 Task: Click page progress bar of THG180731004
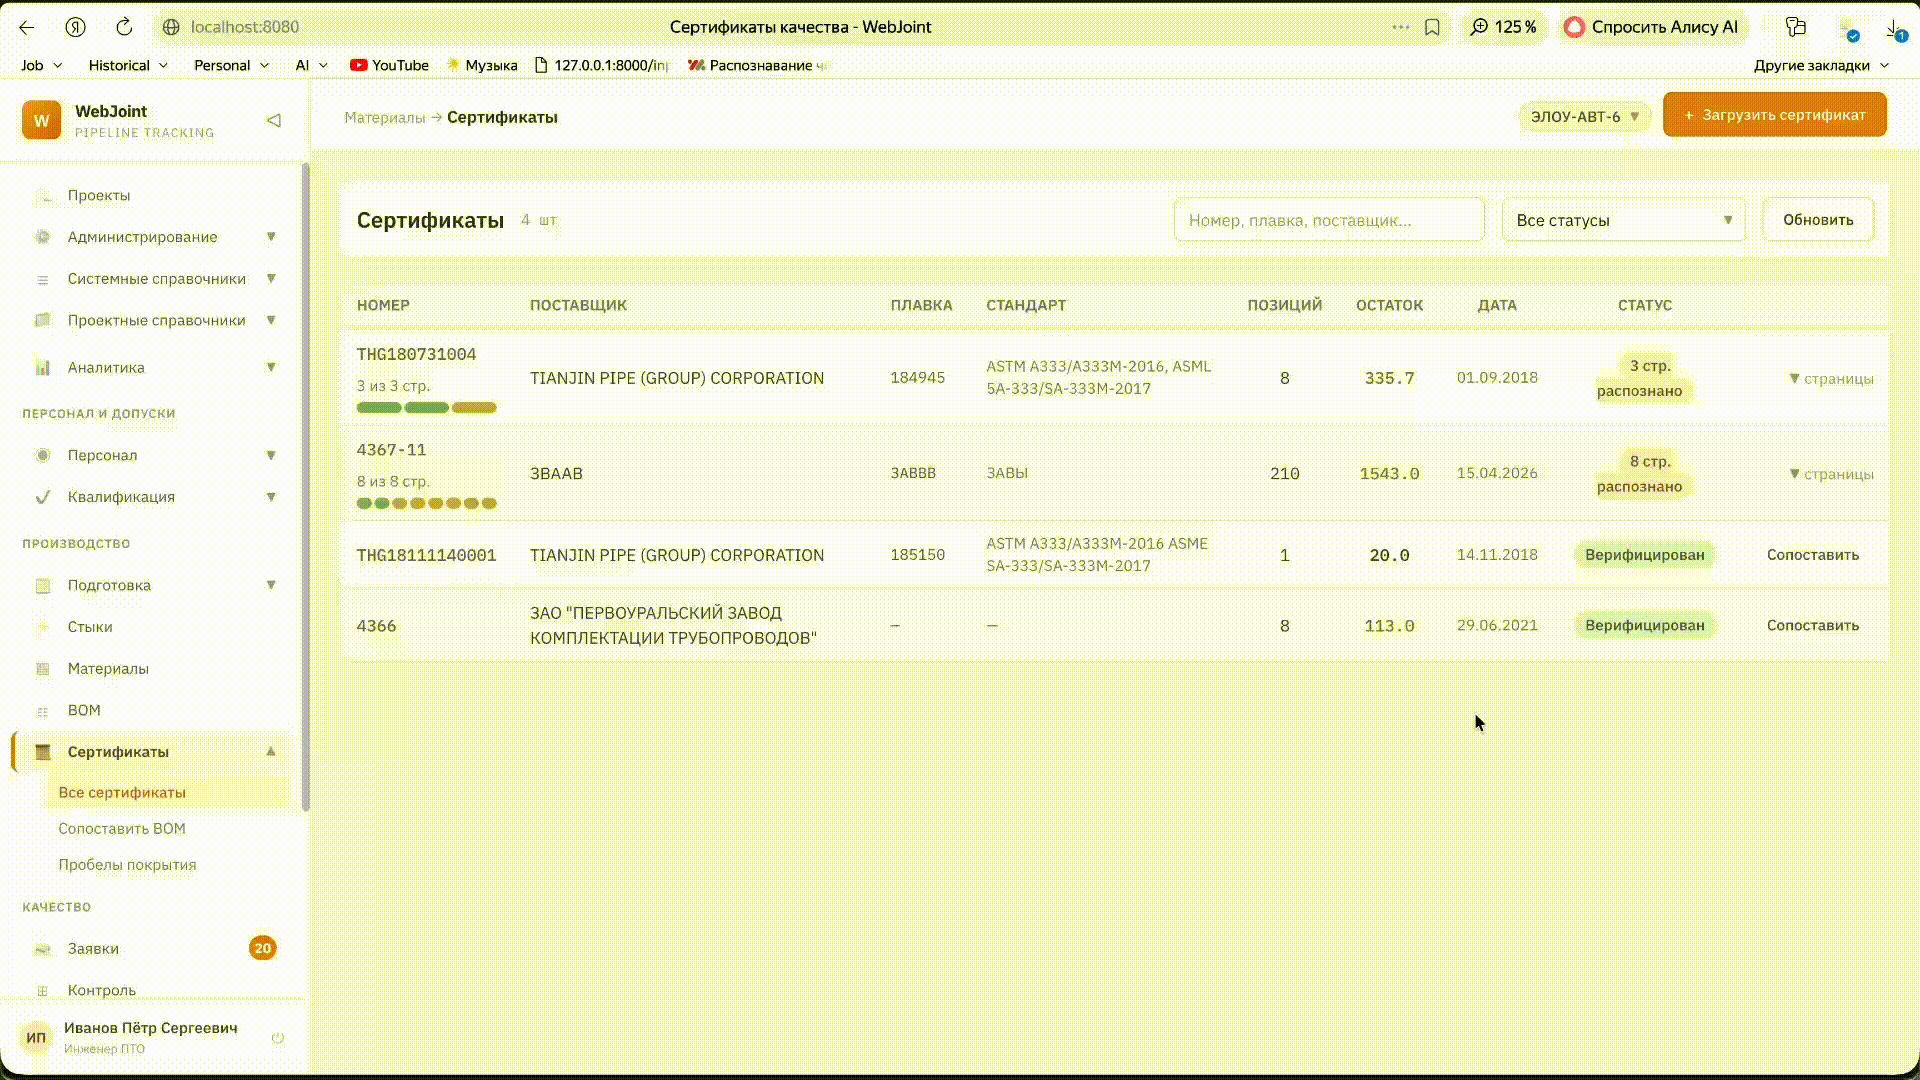coord(426,407)
